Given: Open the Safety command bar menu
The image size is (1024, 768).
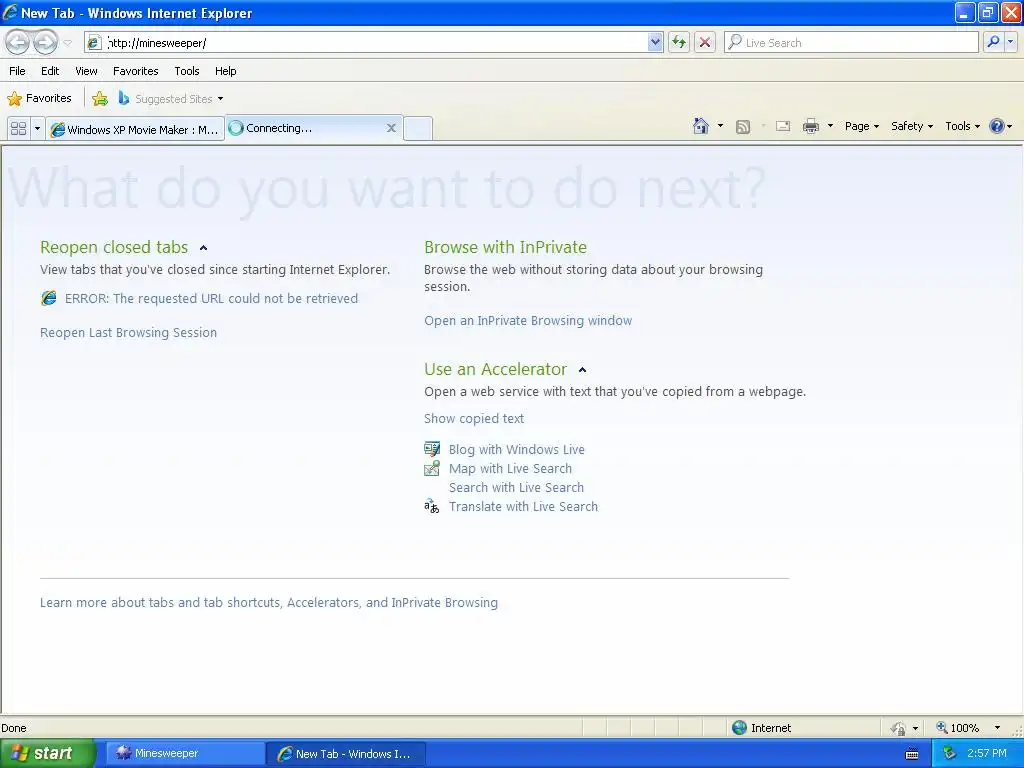Looking at the screenshot, I should (x=912, y=126).
